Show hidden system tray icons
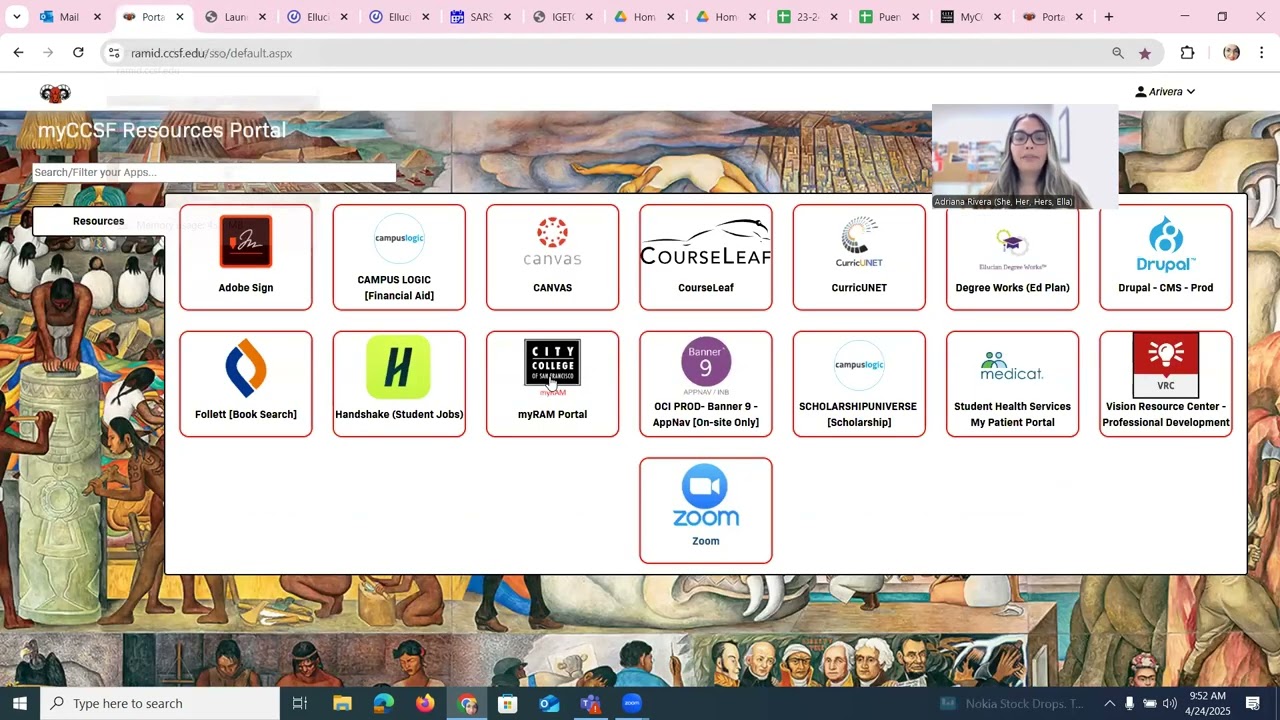Viewport: 1280px width, 720px height. [x=1109, y=703]
